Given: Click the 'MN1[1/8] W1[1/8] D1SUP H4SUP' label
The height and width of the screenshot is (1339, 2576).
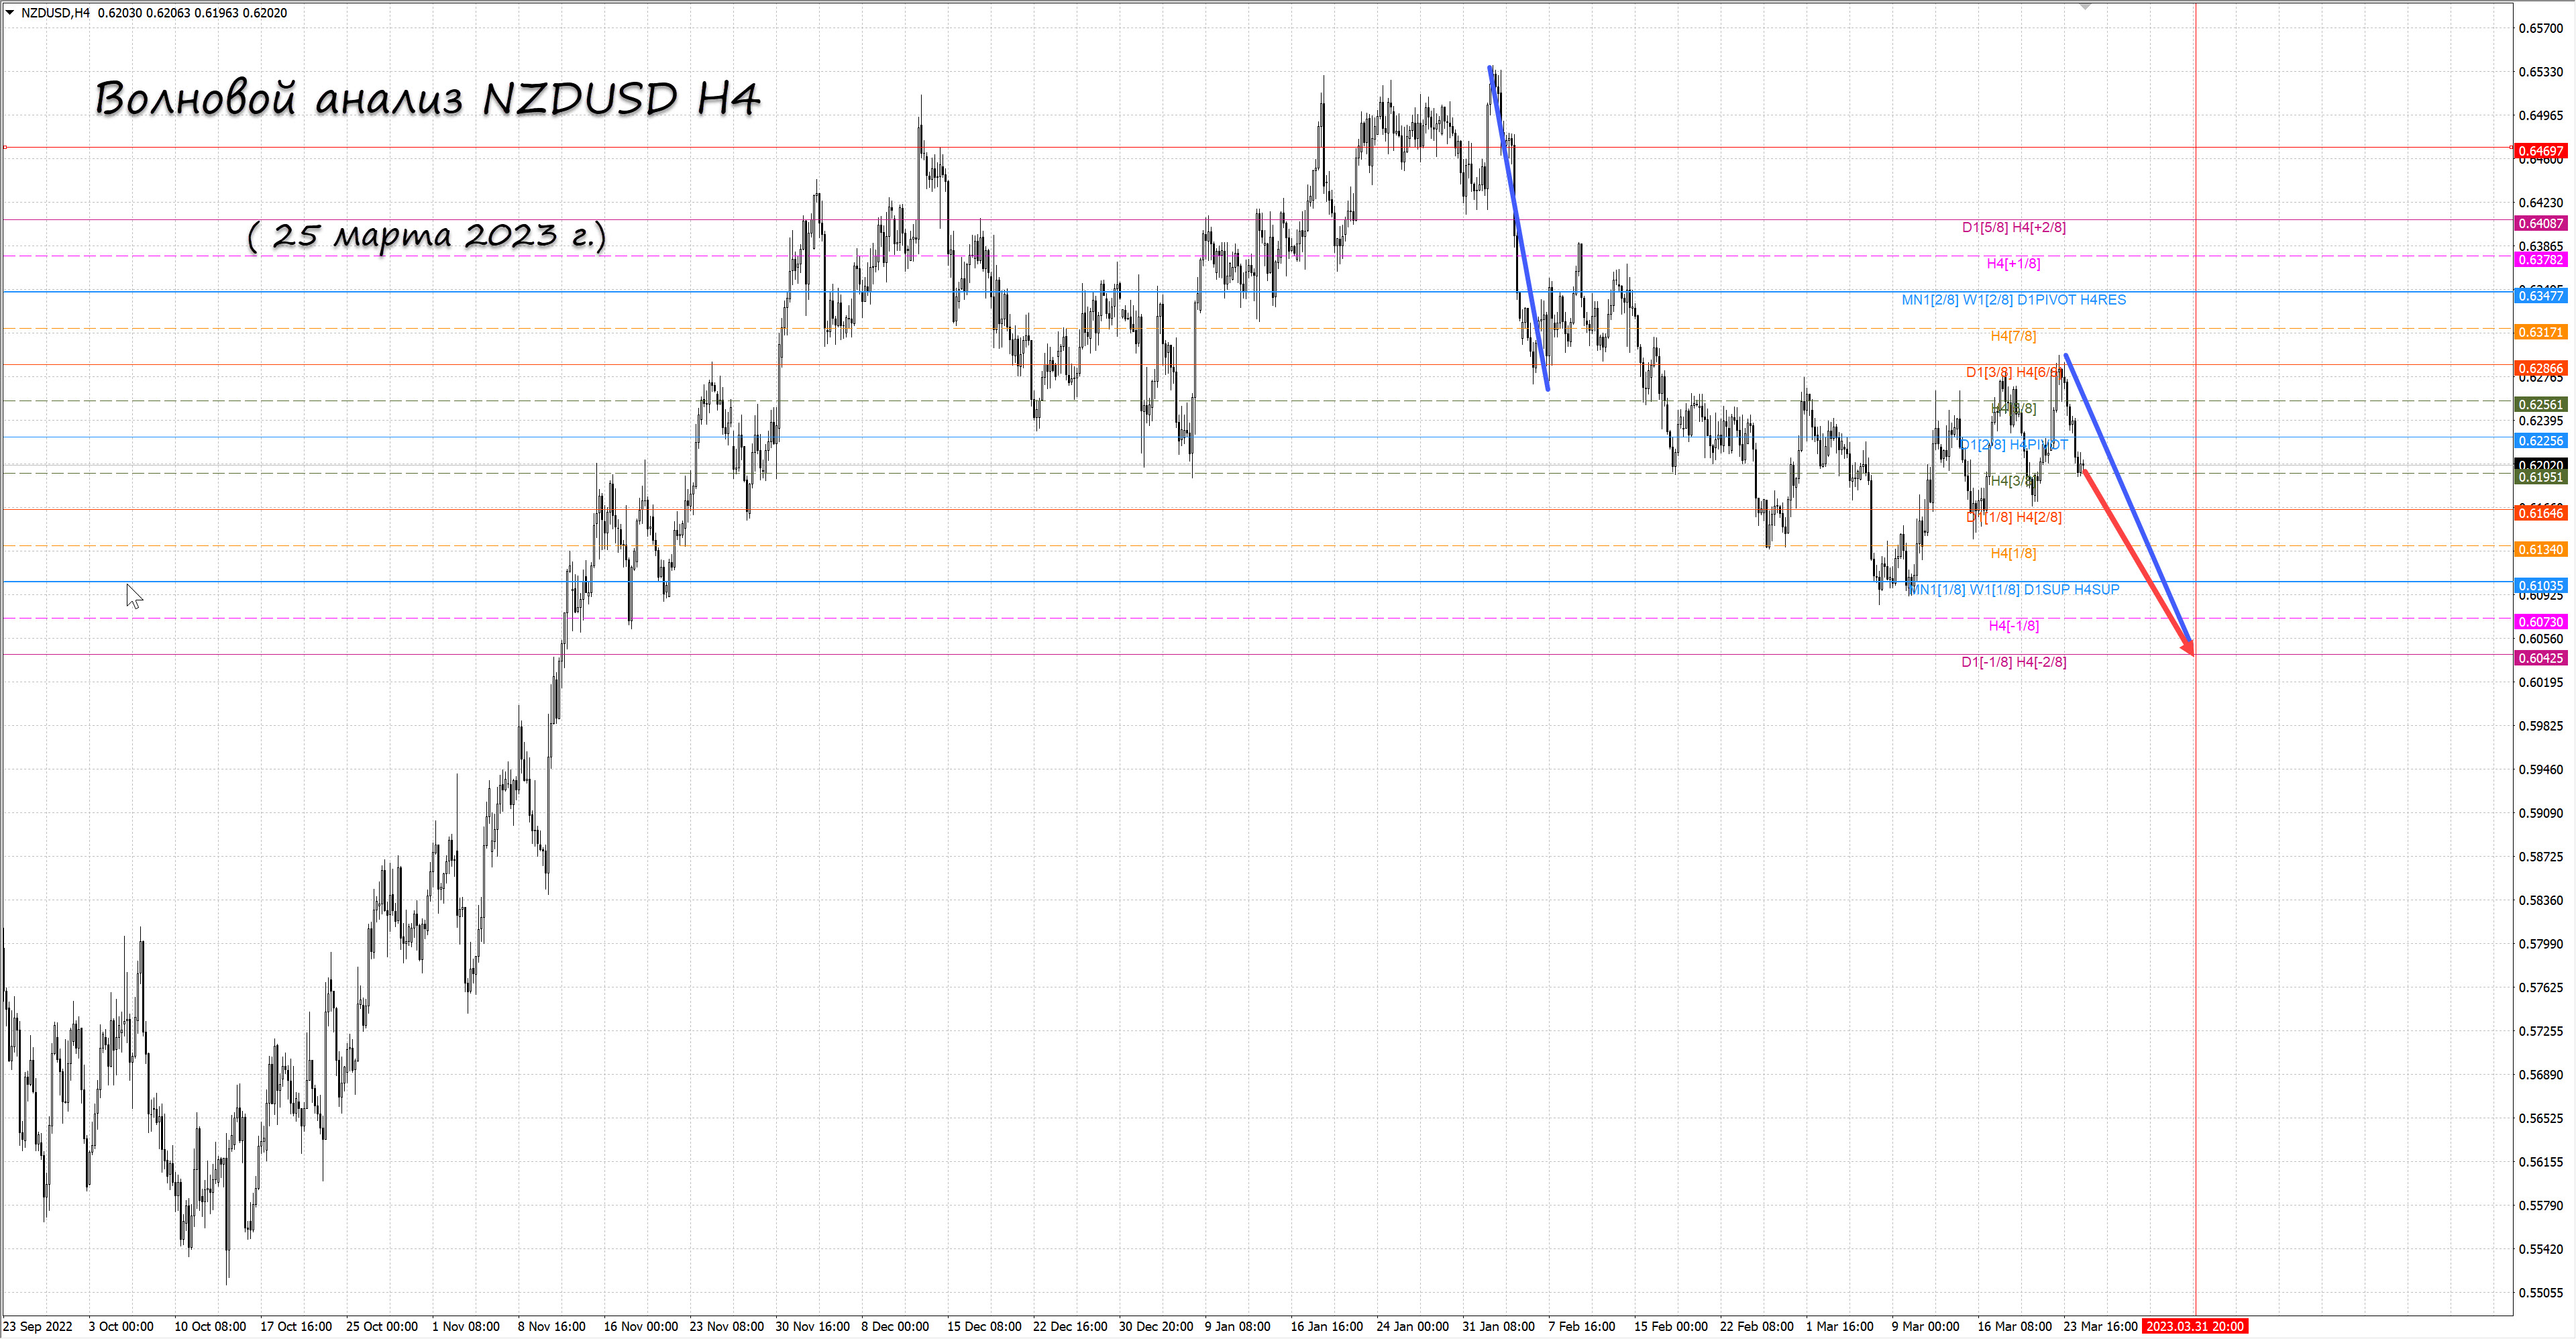Looking at the screenshot, I should click(x=2013, y=590).
